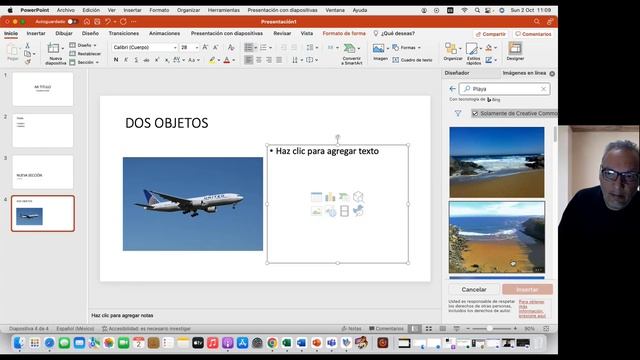The image size is (640, 360).
Task: Click the Estilos rápidos icon
Action: [x=471, y=49]
